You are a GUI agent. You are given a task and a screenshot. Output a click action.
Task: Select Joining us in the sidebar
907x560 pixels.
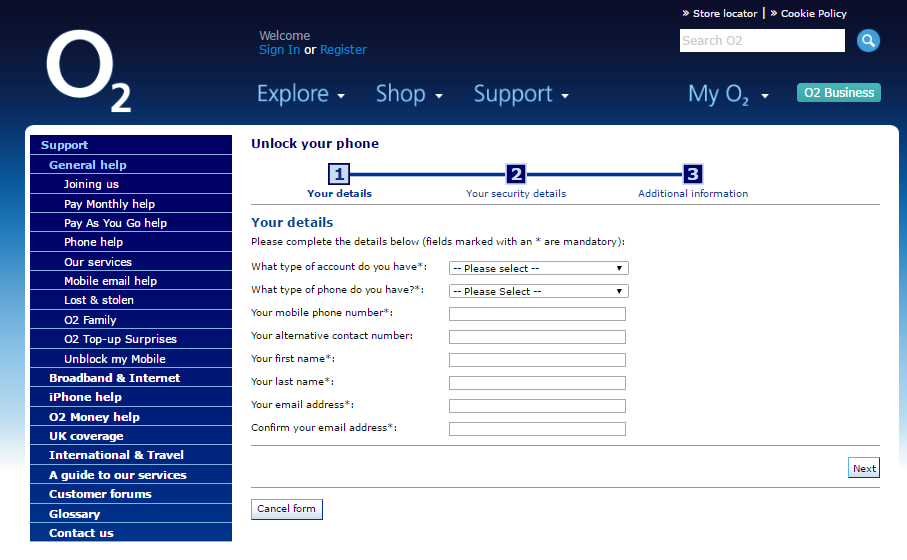(131, 184)
